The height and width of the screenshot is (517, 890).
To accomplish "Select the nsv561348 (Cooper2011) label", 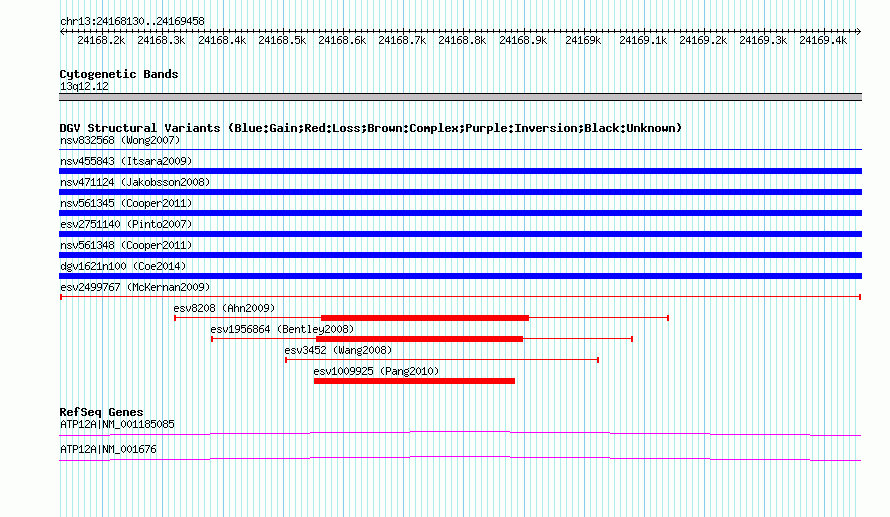I will tap(126, 245).
